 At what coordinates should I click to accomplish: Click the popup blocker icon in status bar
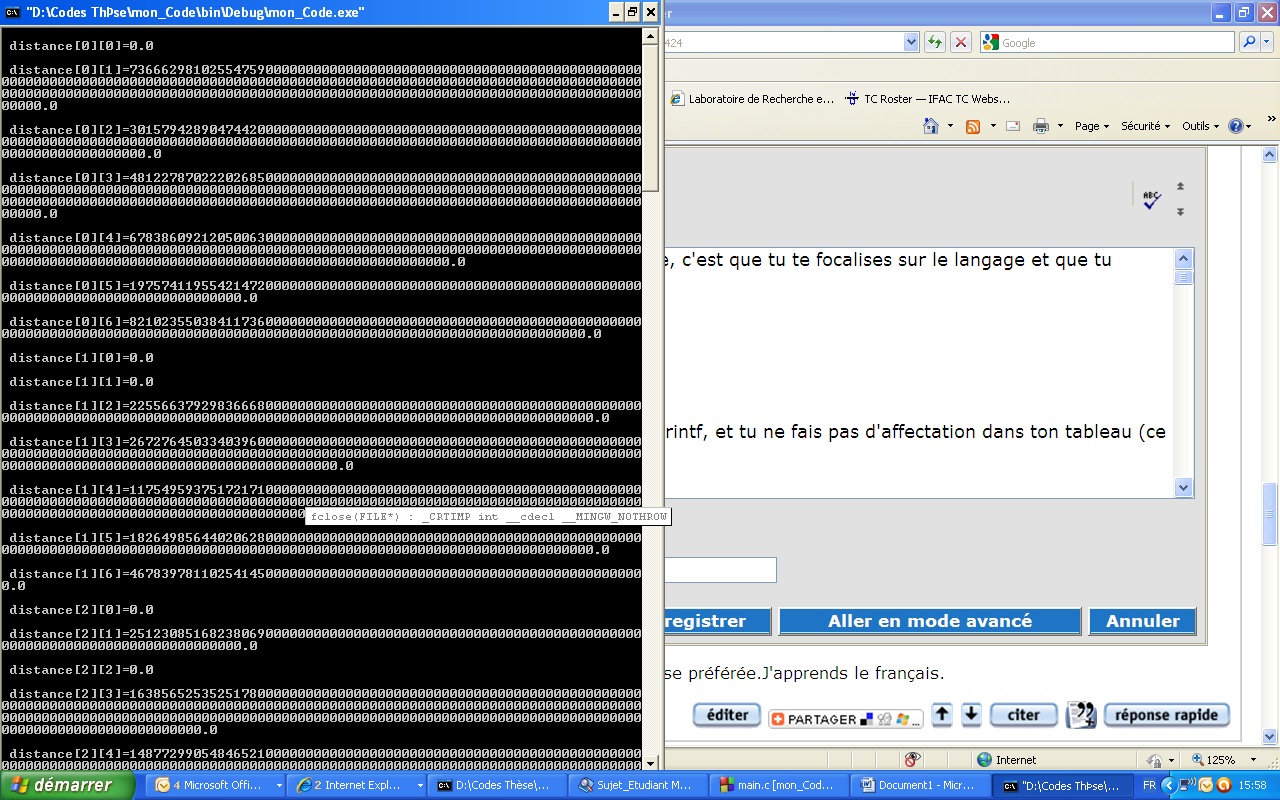[x=911, y=760]
